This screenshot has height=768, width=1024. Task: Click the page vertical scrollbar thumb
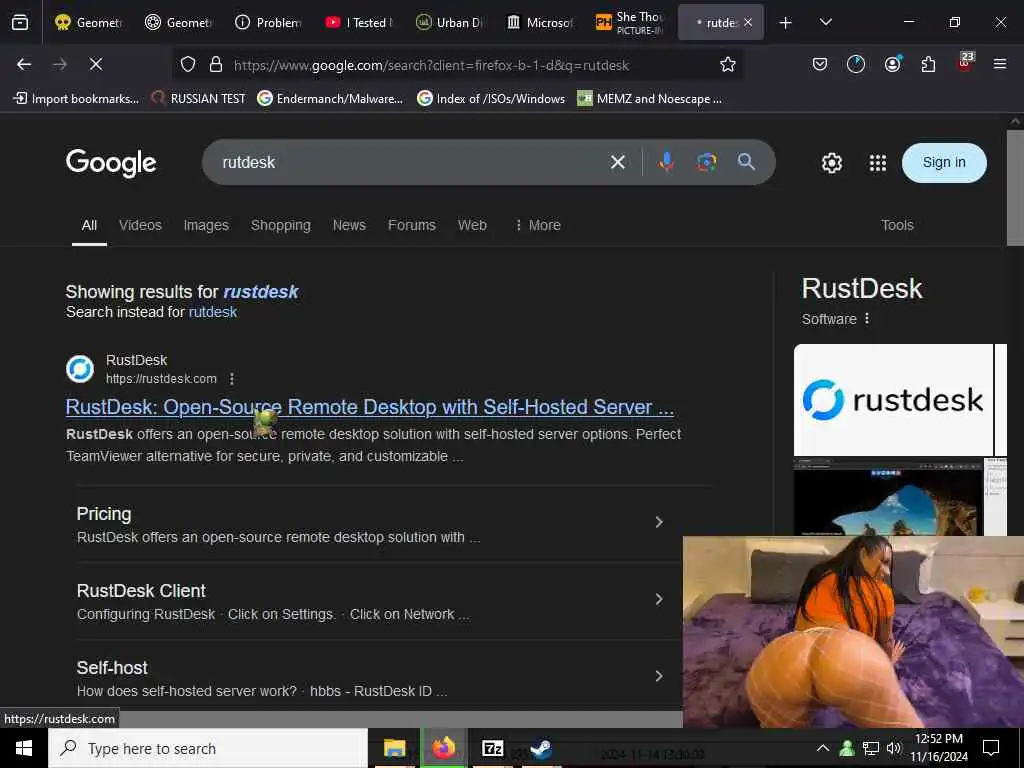coord(1015,188)
